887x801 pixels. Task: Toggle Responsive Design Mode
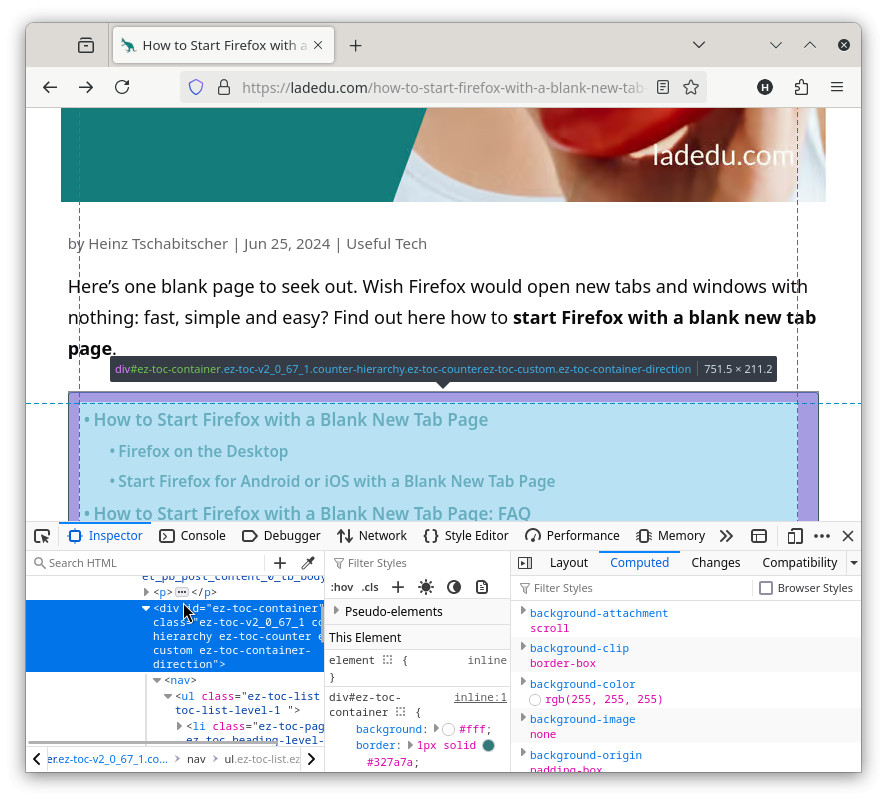click(x=795, y=536)
